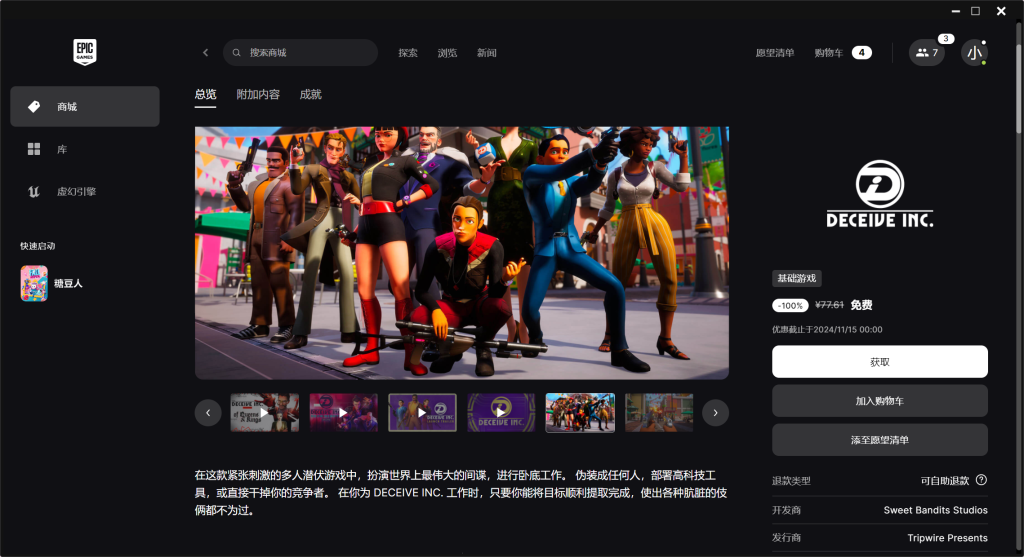Click the main game screenshot
Image resolution: width=1024 pixels, height=557 pixels.
pos(462,253)
